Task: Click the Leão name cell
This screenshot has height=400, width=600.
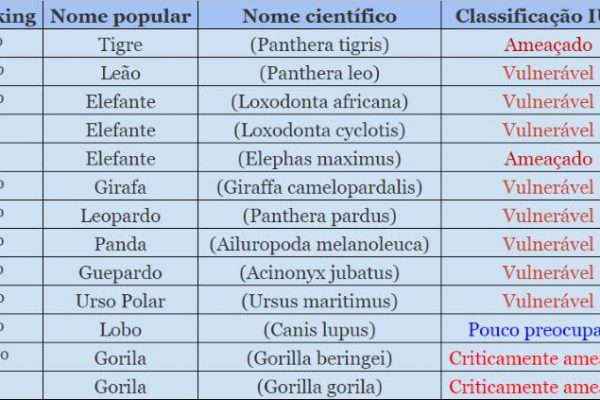Action: pos(120,73)
